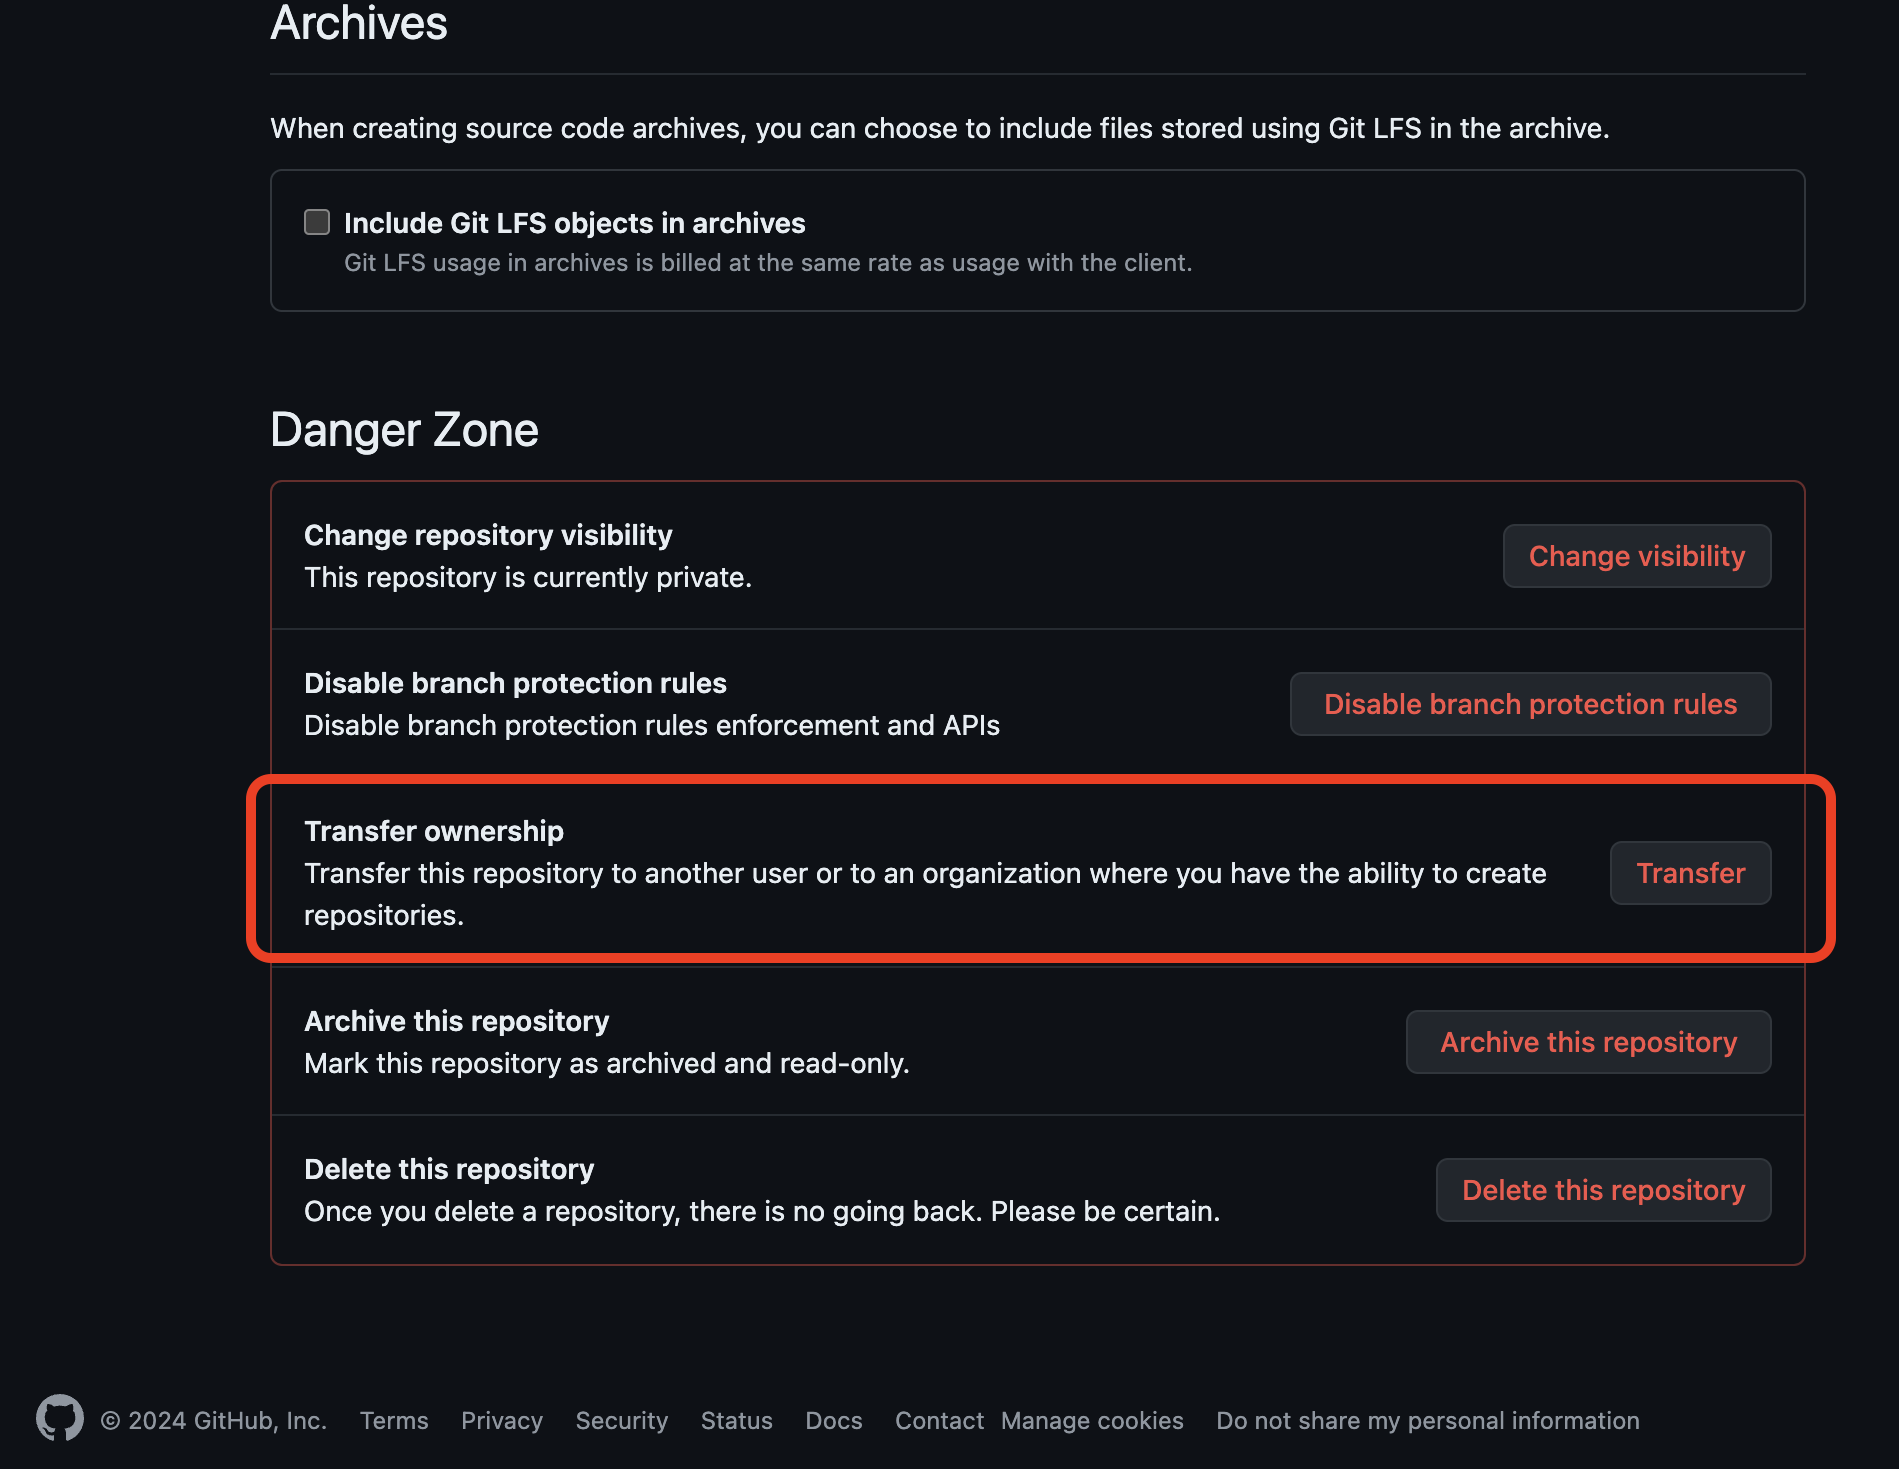Open the Terms footer link

pos(394,1421)
